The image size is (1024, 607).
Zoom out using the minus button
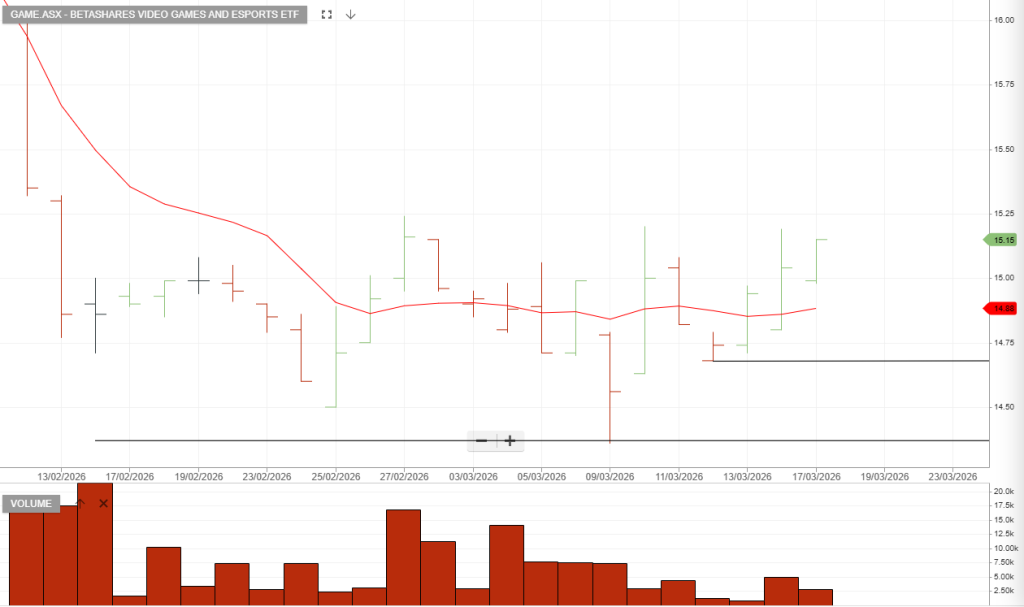coord(482,441)
